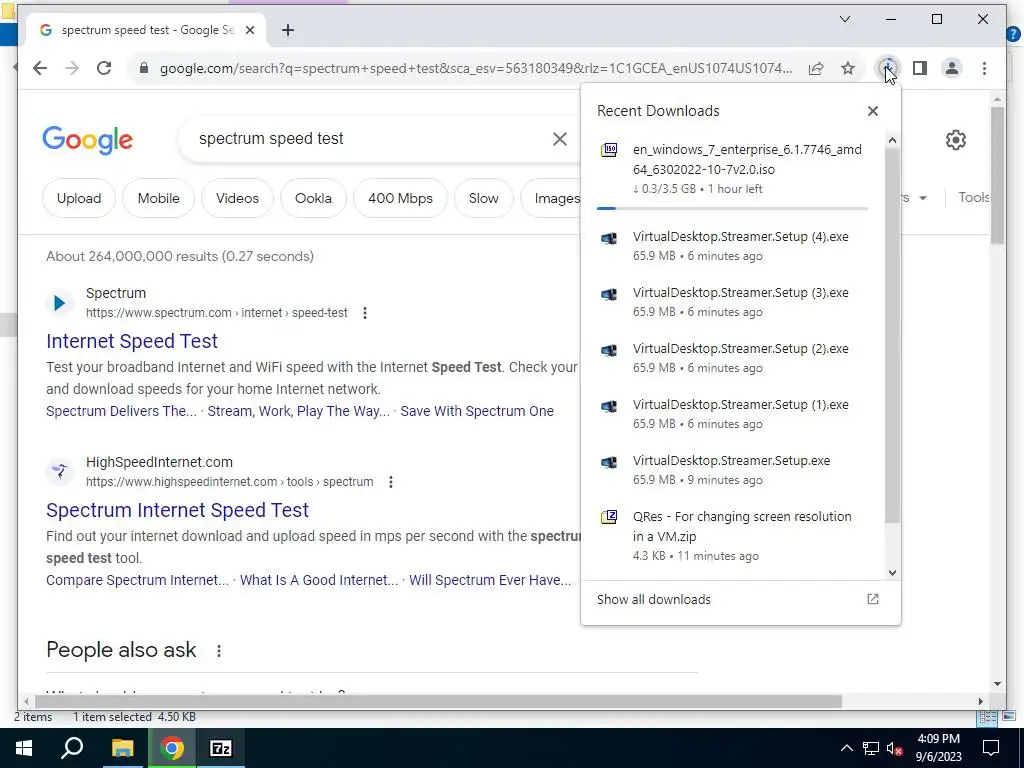Click the Chrome horizontal scrollbar thumb
Image resolution: width=1024 pixels, height=768 pixels.
(438, 701)
